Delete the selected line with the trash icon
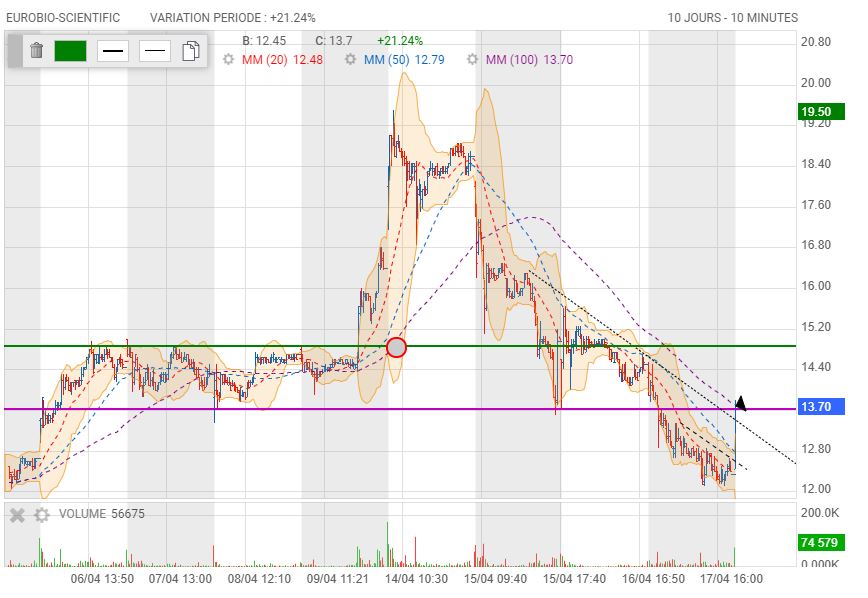 37,50
